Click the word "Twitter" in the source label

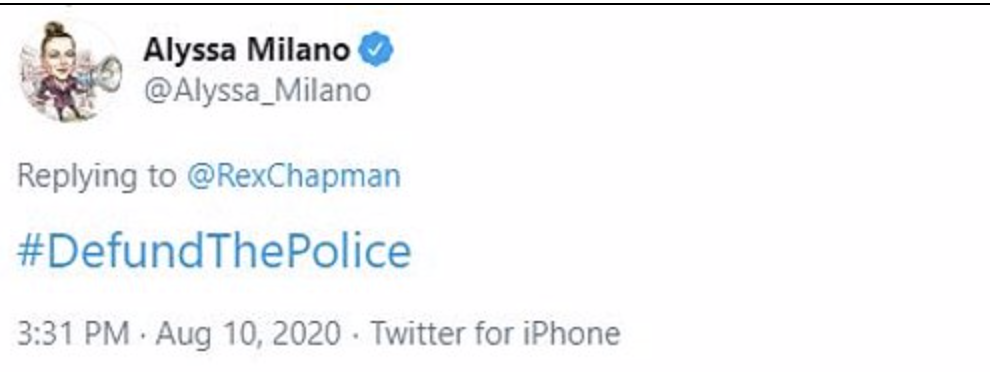click(x=417, y=333)
